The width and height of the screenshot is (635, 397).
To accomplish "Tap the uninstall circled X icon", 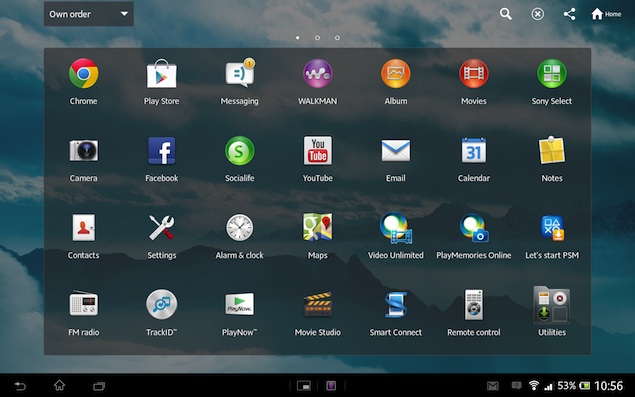I will pyautogui.click(x=537, y=14).
